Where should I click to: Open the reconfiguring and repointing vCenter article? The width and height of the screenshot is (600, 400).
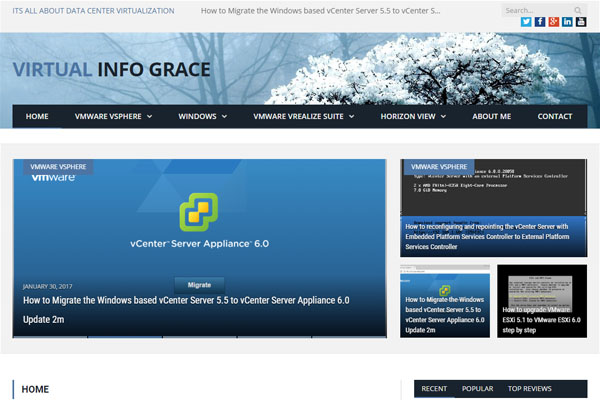click(487, 237)
